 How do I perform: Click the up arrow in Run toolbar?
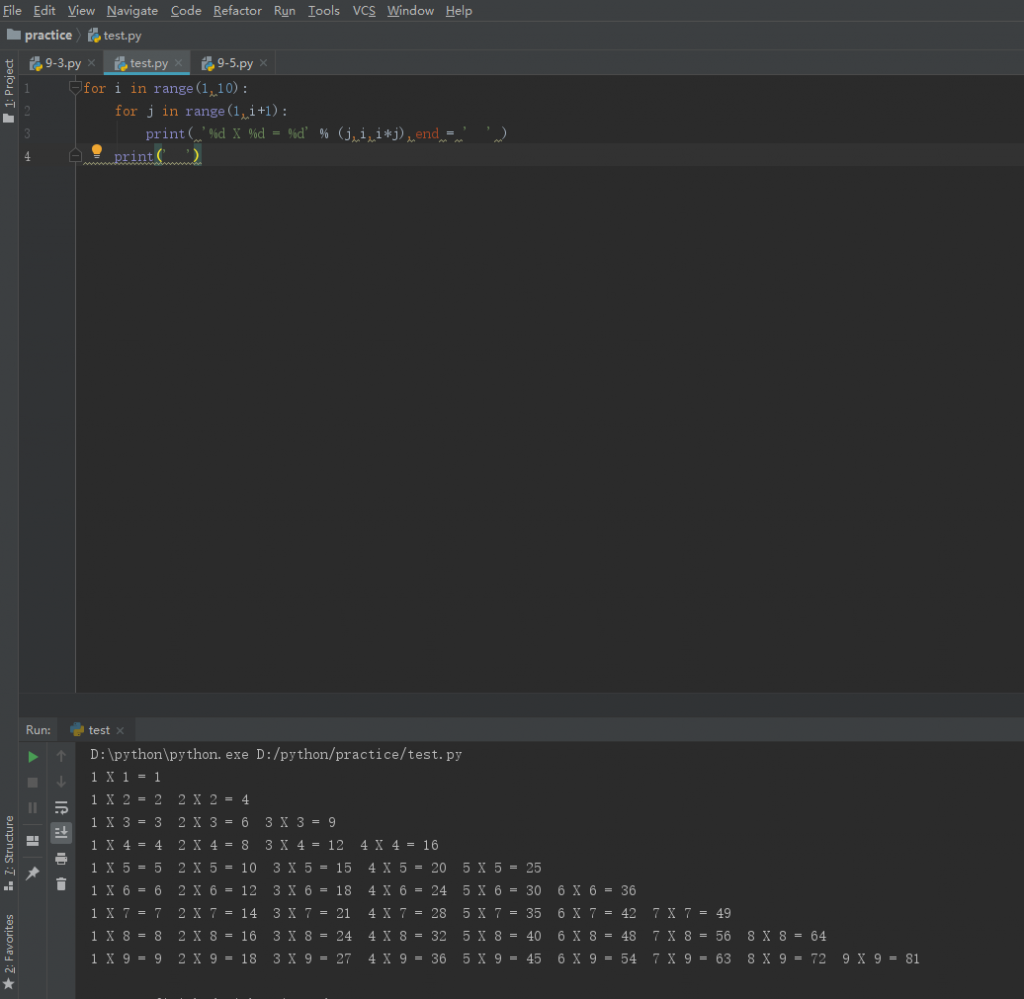61,757
